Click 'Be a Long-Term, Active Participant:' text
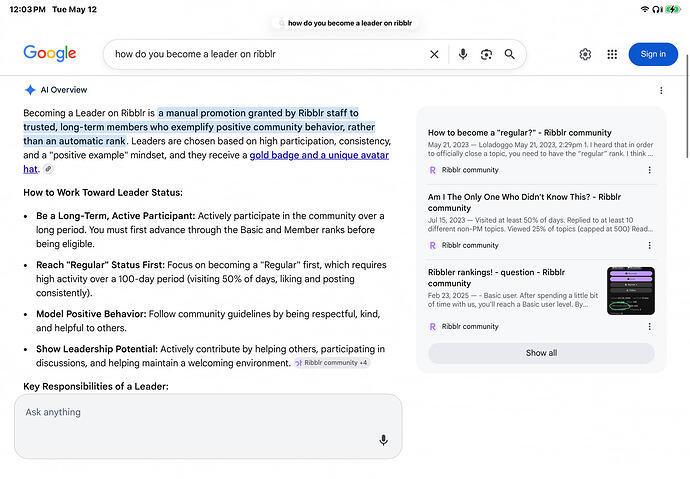The width and height of the screenshot is (690, 479). pyautogui.click(x=116, y=216)
